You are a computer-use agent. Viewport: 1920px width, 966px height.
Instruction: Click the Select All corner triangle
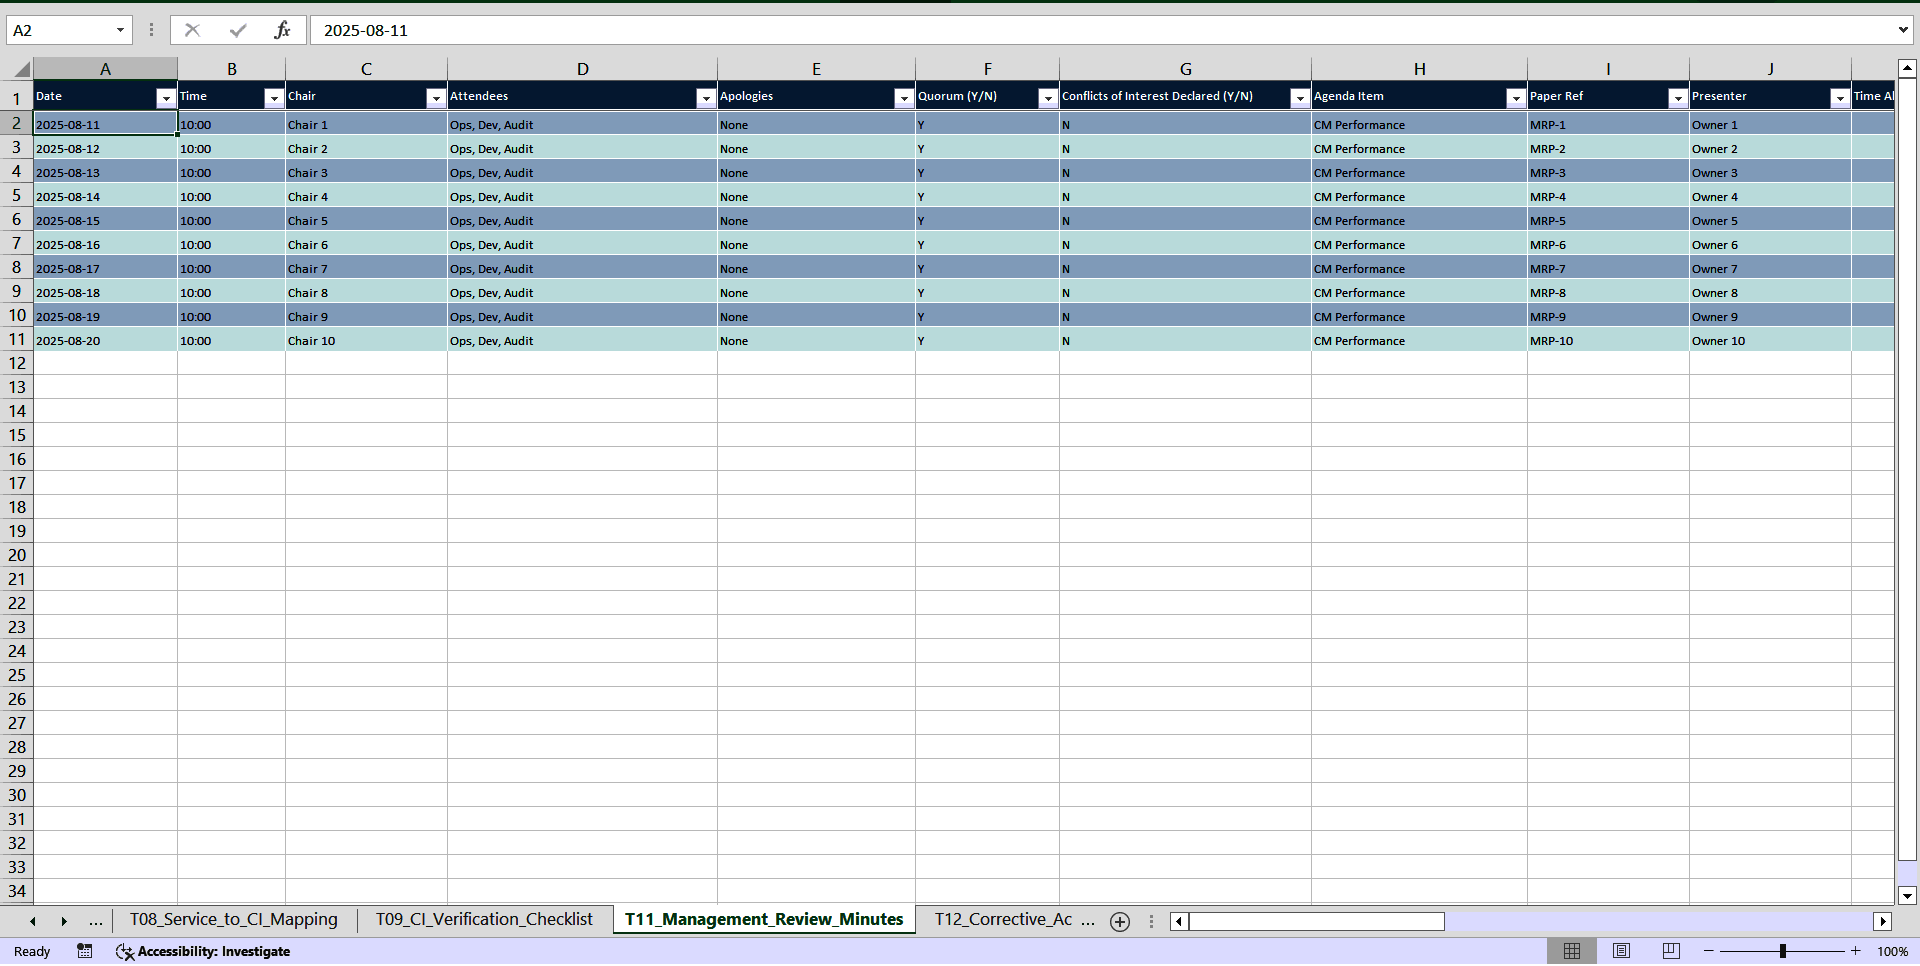pyautogui.click(x=20, y=69)
